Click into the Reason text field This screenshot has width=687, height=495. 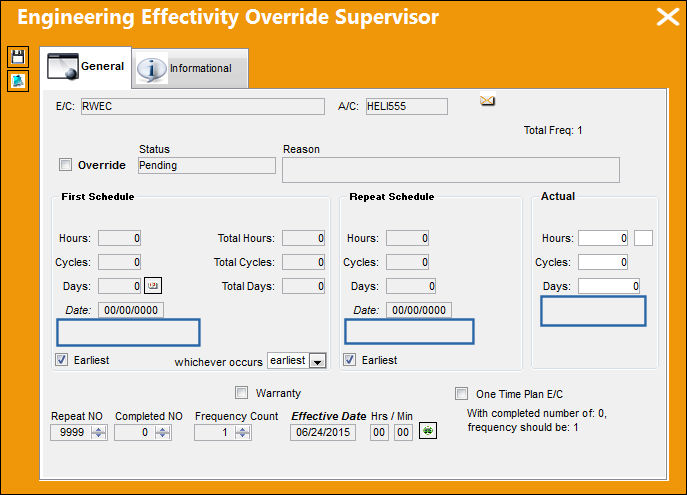coord(451,170)
